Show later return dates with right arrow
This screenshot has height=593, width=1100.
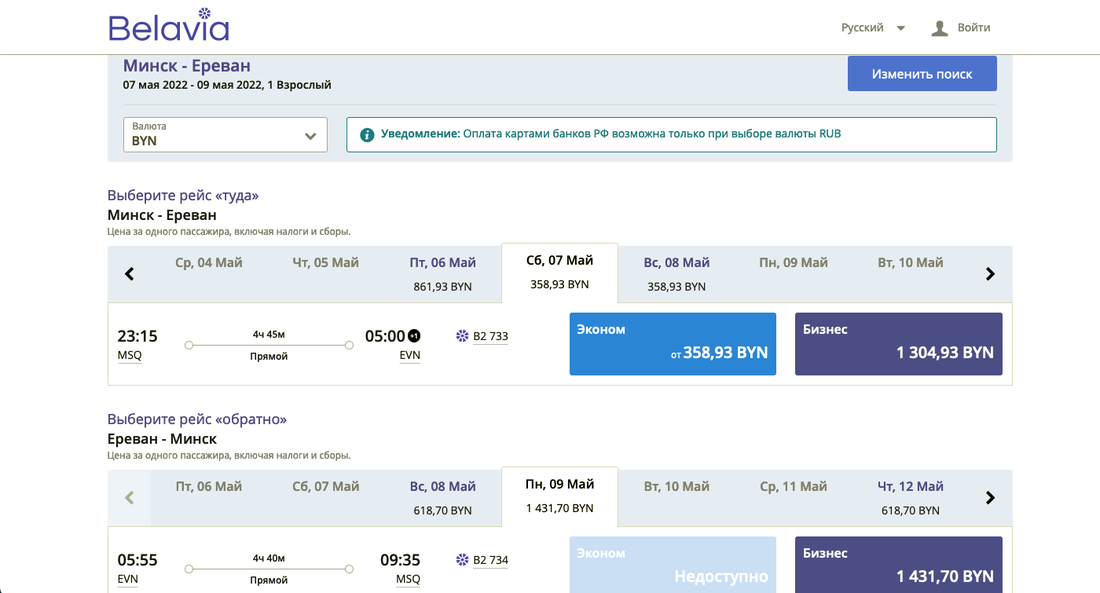(990, 497)
